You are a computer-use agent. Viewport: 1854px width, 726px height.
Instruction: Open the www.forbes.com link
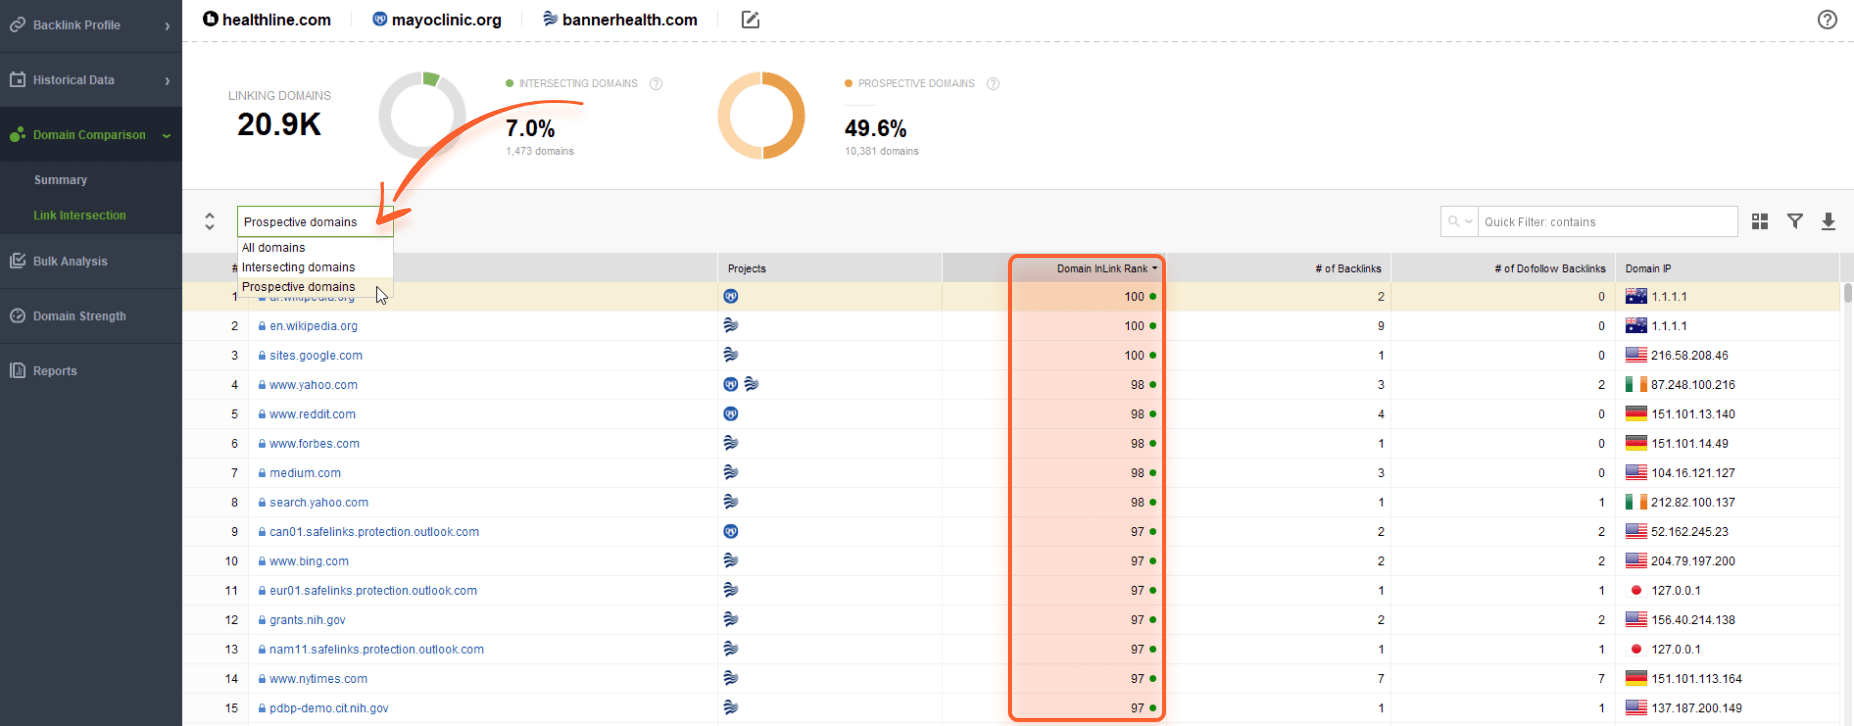point(314,444)
